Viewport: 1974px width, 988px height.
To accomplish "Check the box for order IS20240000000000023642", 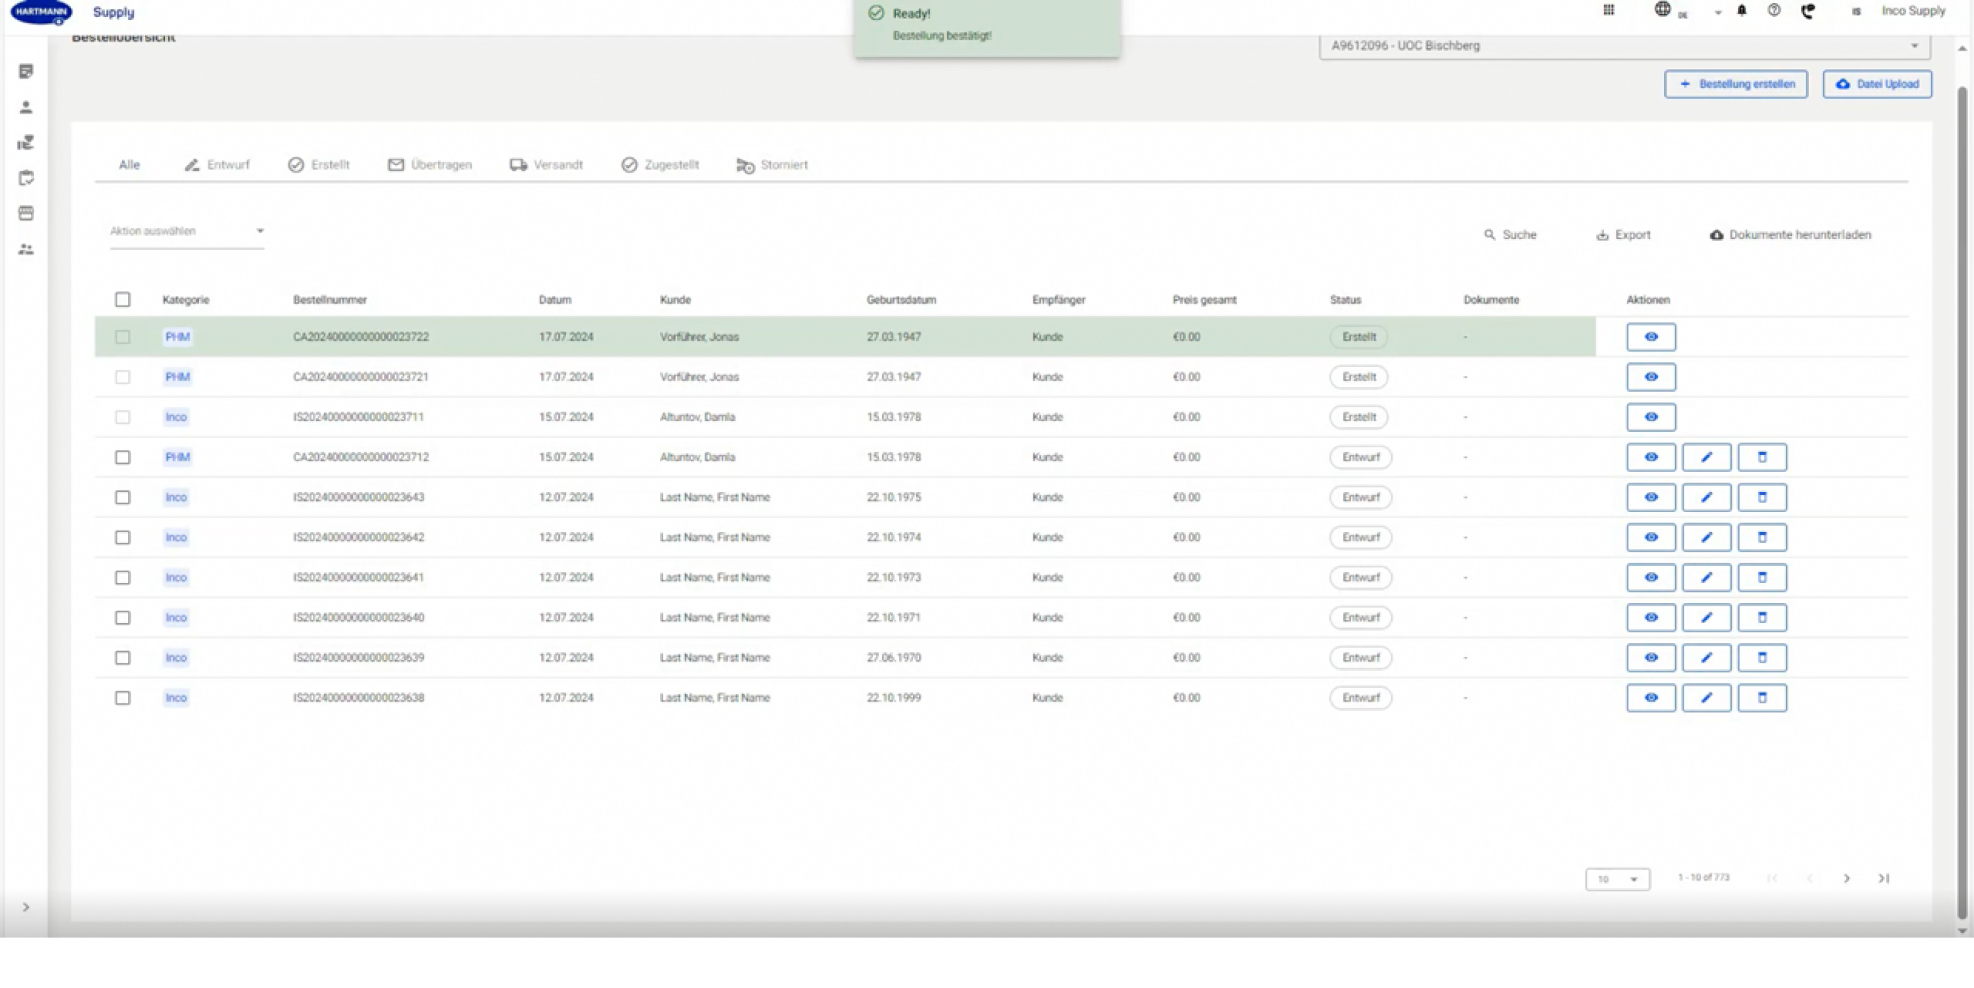I will click(122, 537).
